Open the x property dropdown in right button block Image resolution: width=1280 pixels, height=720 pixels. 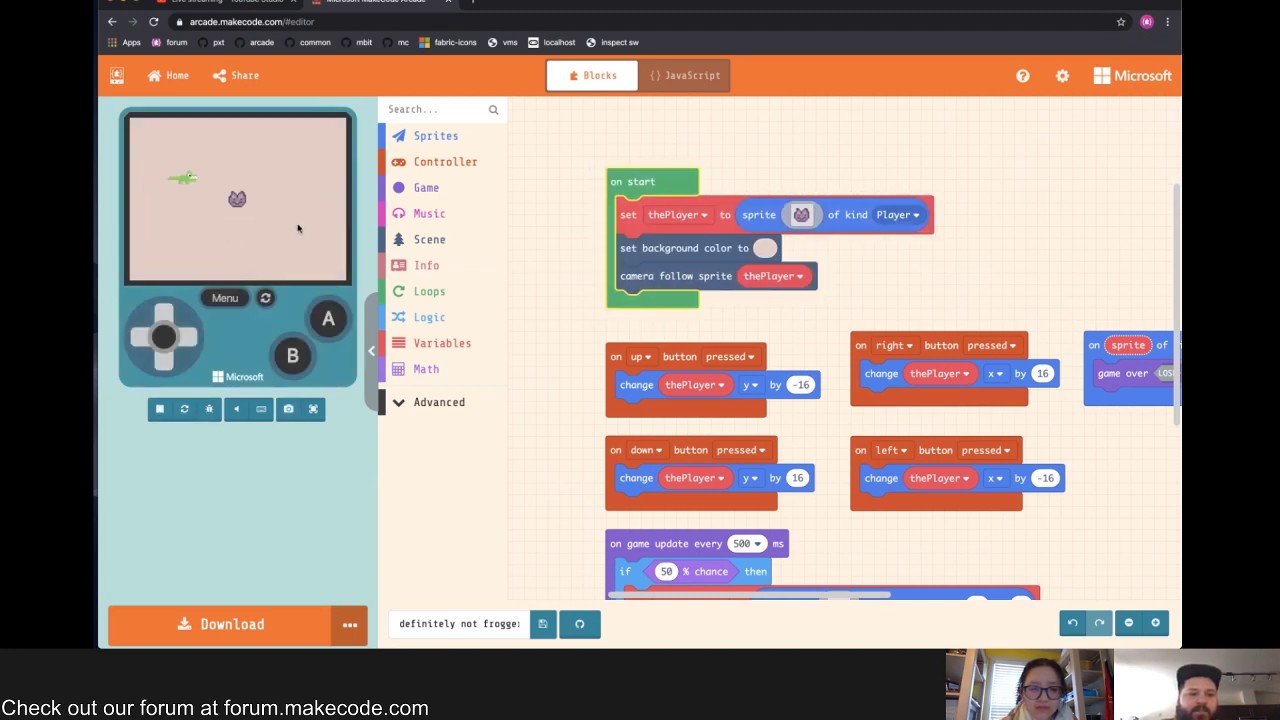click(x=995, y=374)
